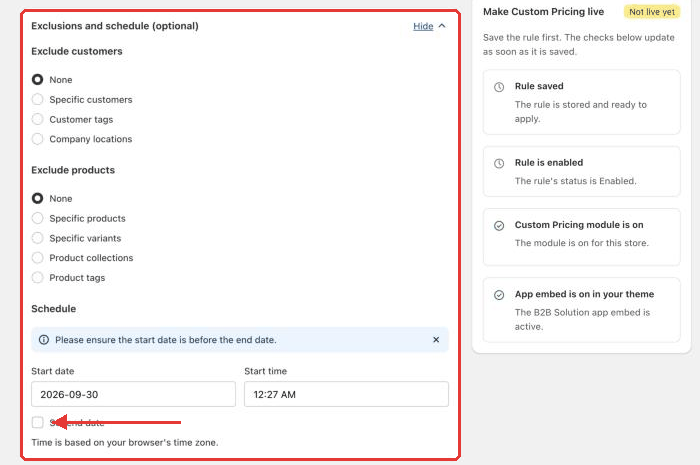Click the Make Custom Pricing live title
This screenshot has width=700, height=465.
pyautogui.click(x=543, y=12)
